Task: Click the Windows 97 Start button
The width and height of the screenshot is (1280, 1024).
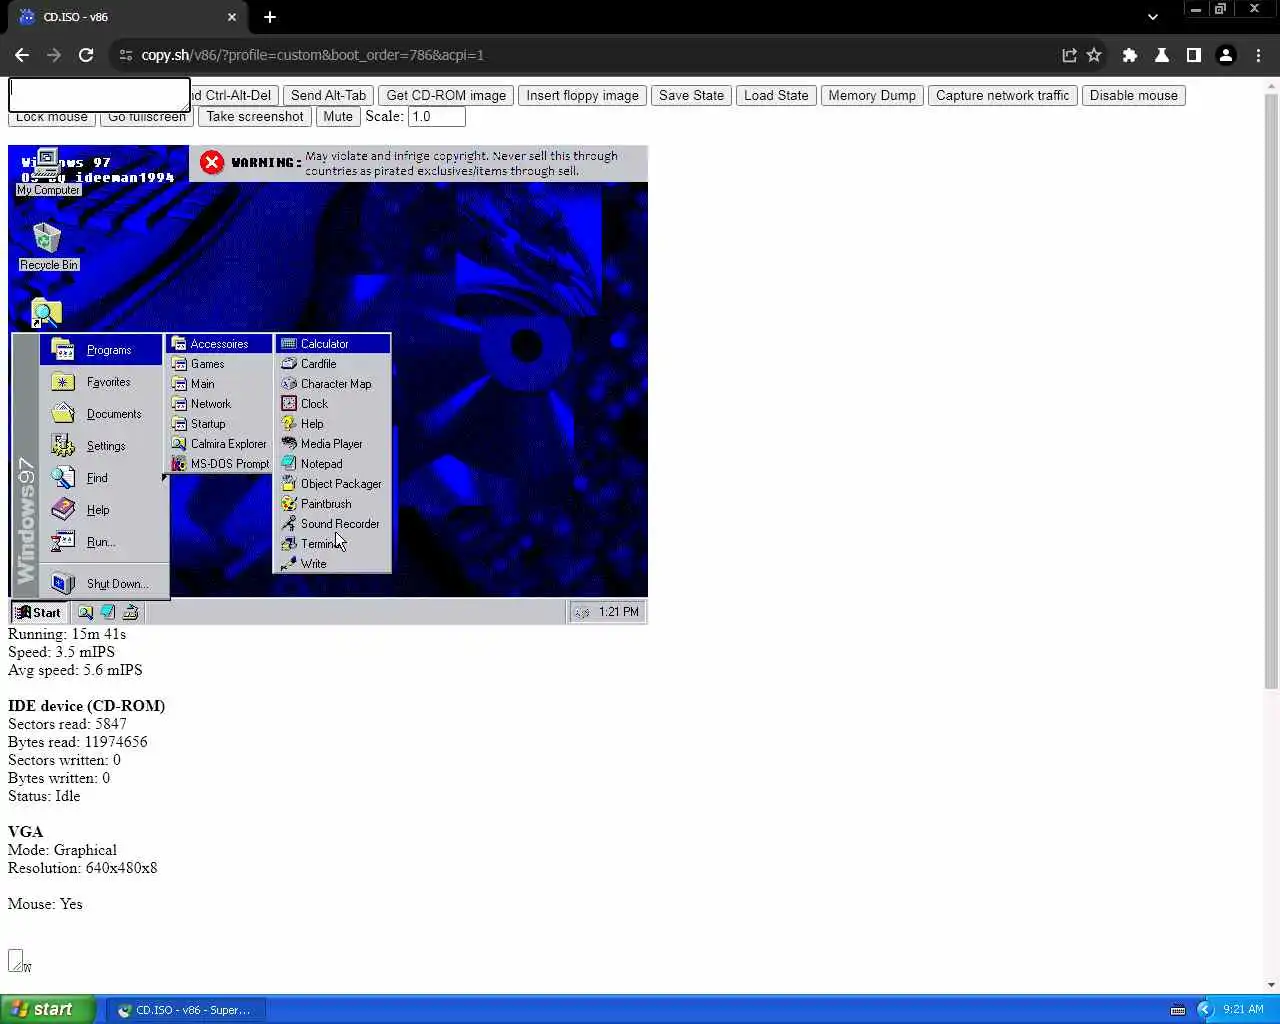Action: pyautogui.click(x=39, y=612)
